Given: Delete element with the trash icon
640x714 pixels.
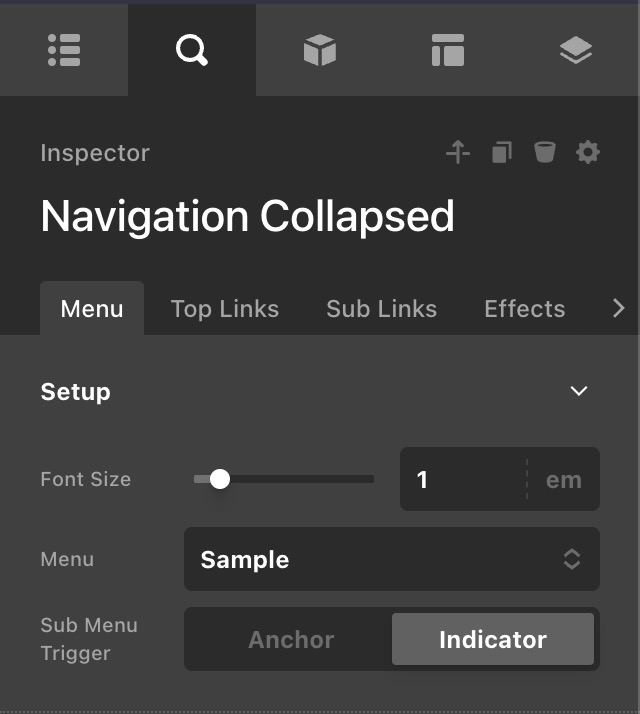Looking at the screenshot, I should click(x=544, y=152).
